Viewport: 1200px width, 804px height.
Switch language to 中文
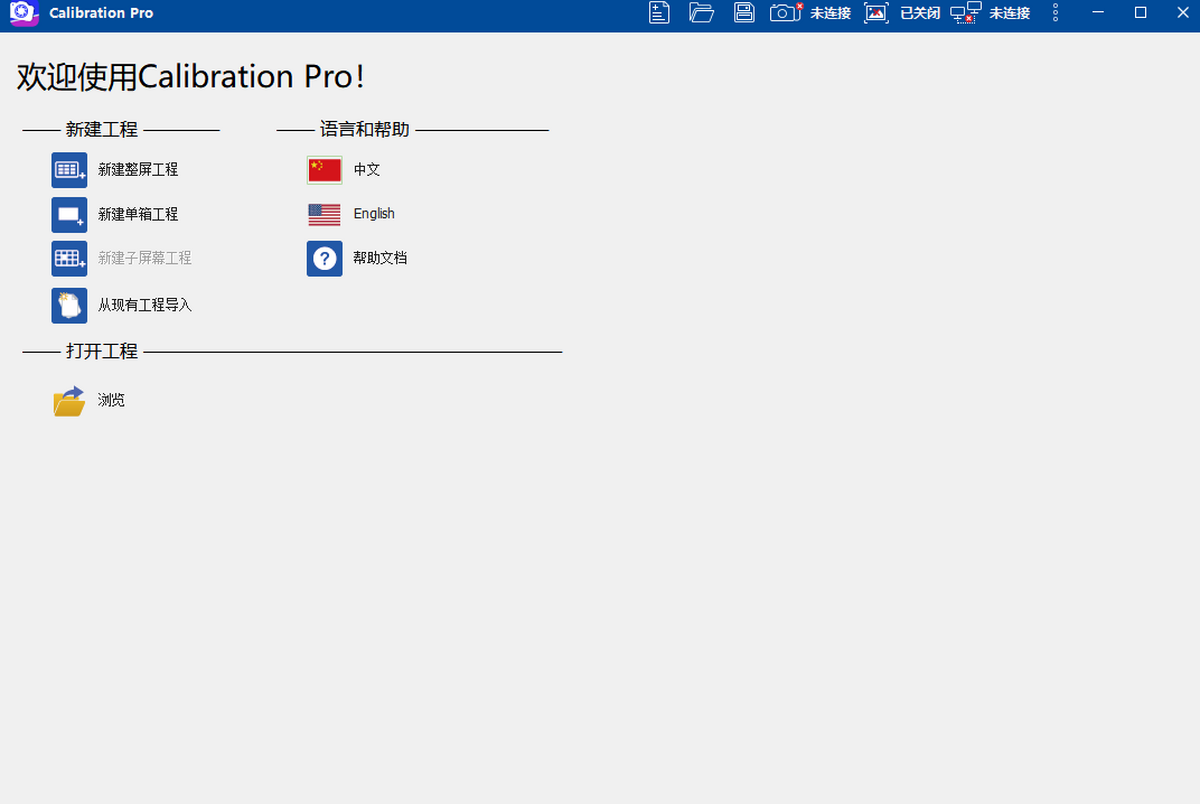[344, 170]
